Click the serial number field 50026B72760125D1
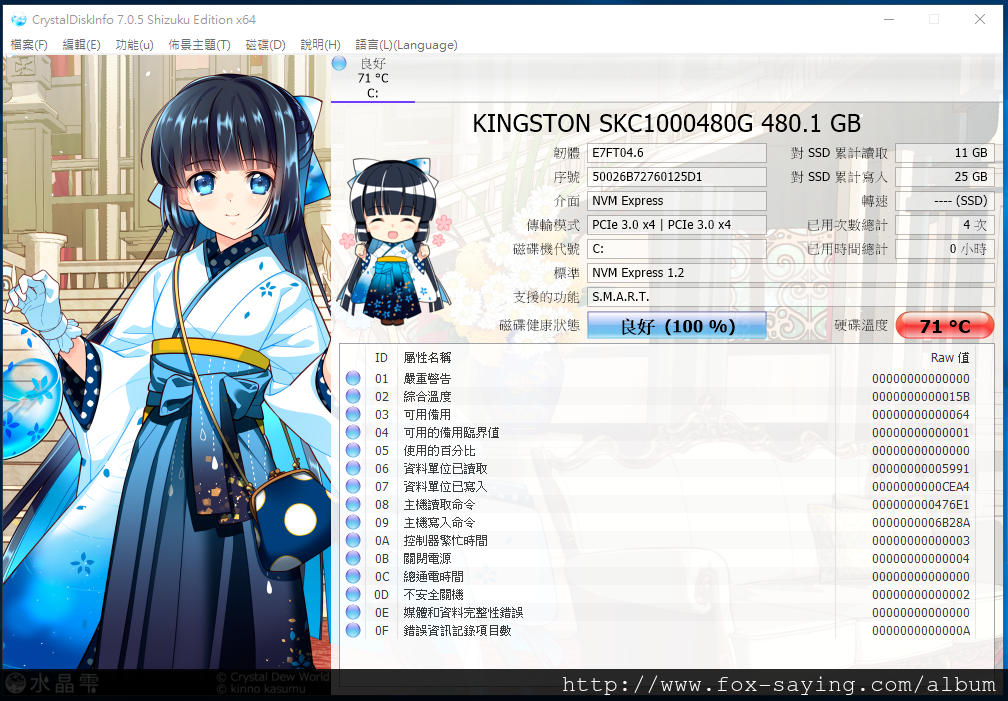Screen dimensions: 1008x701 point(676,177)
